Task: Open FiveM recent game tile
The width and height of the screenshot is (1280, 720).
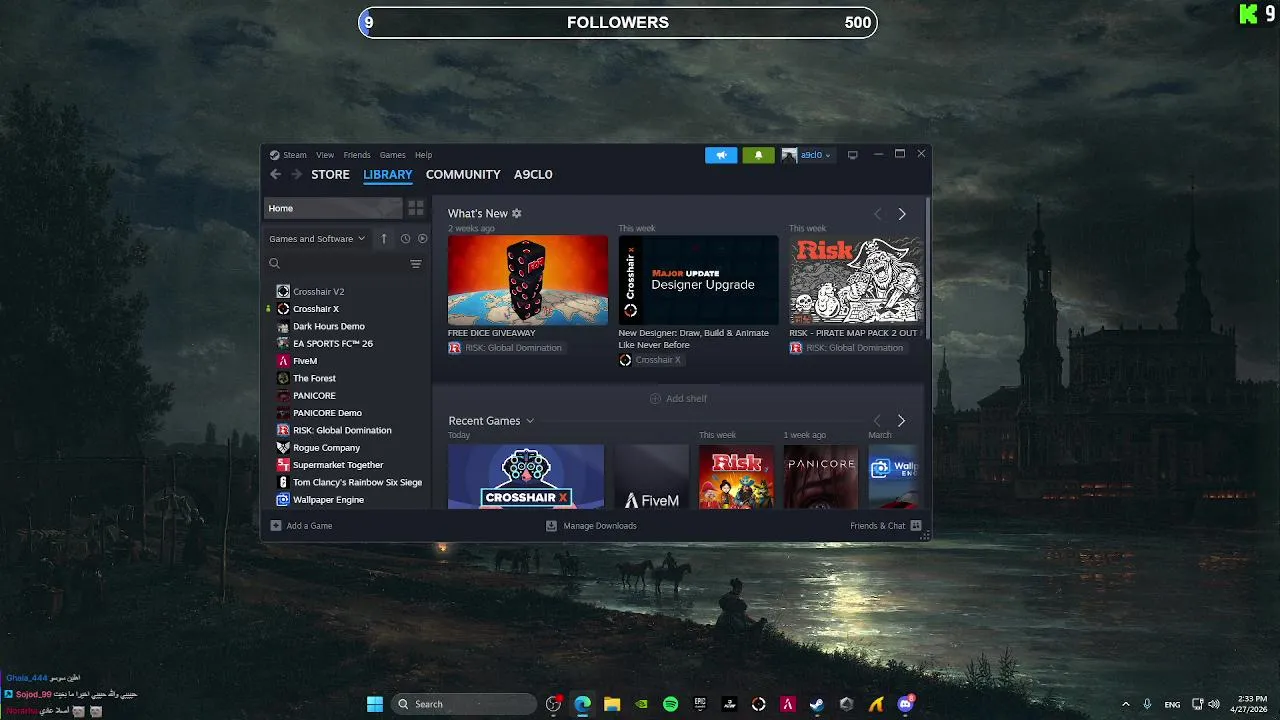Action: tap(652, 476)
